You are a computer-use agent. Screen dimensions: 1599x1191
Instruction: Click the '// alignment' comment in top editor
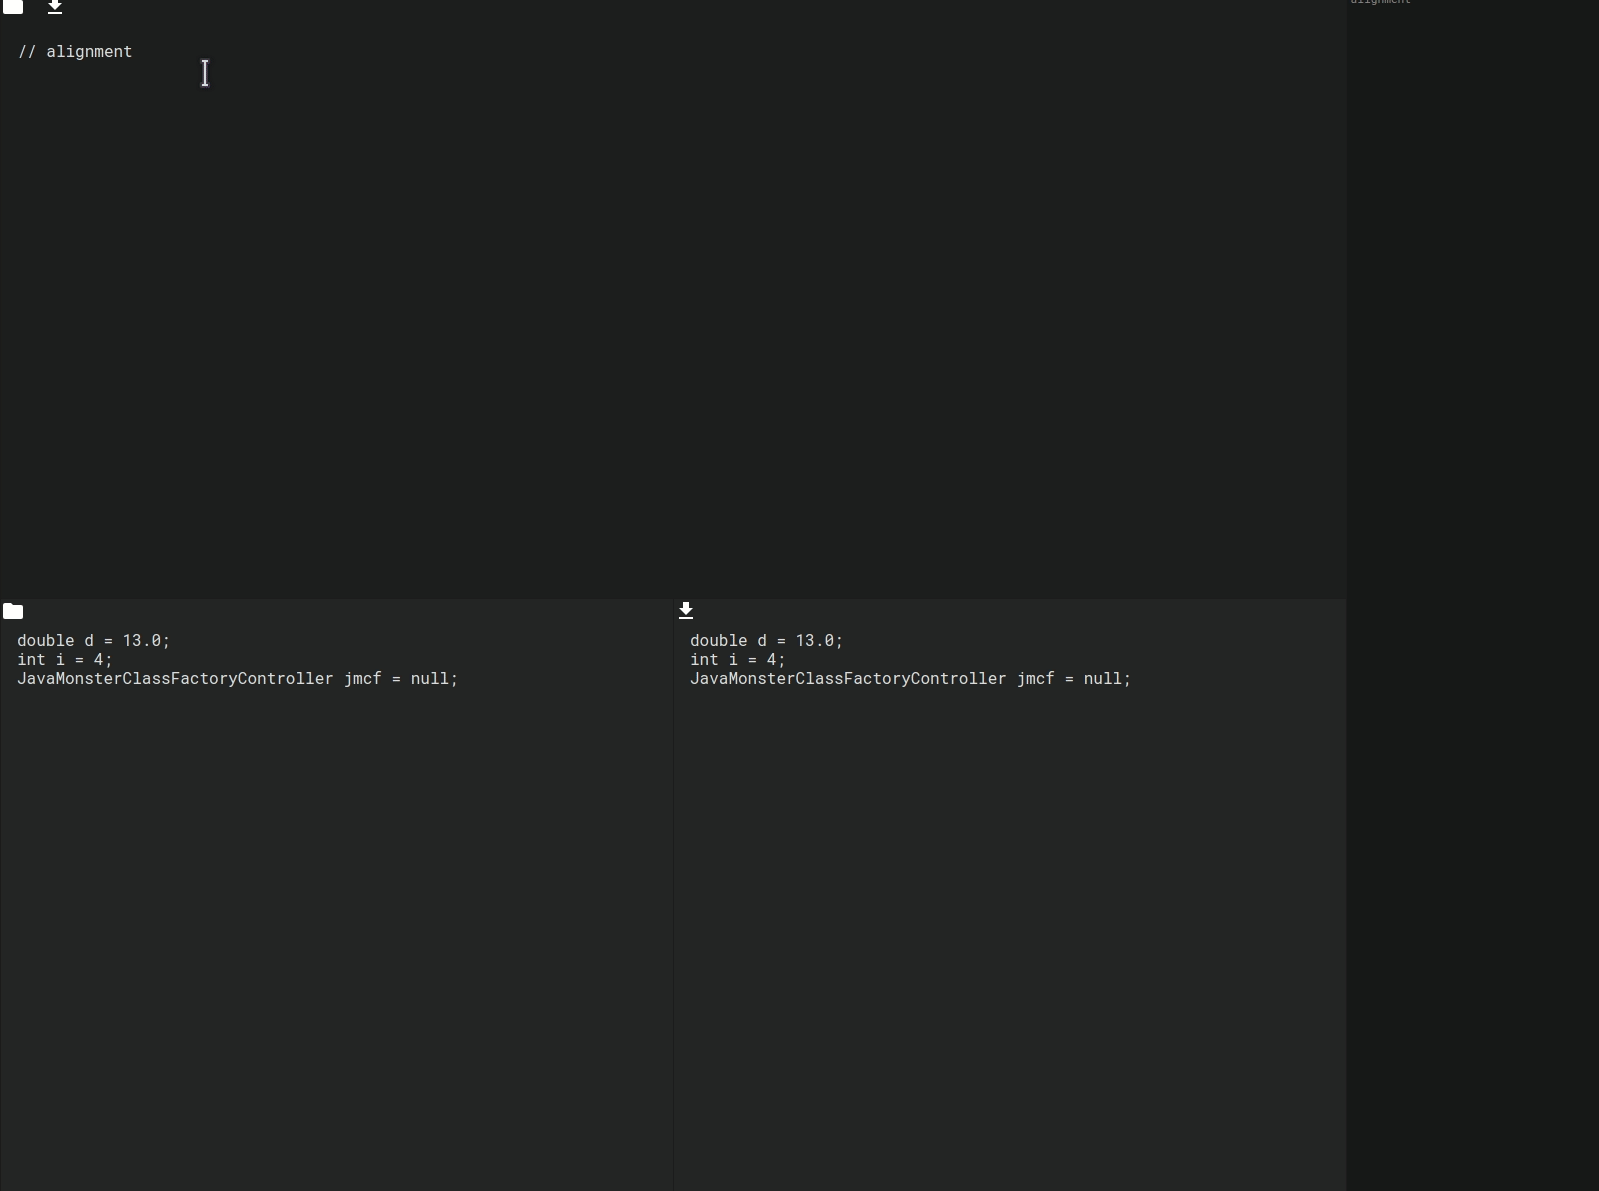coord(75,52)
